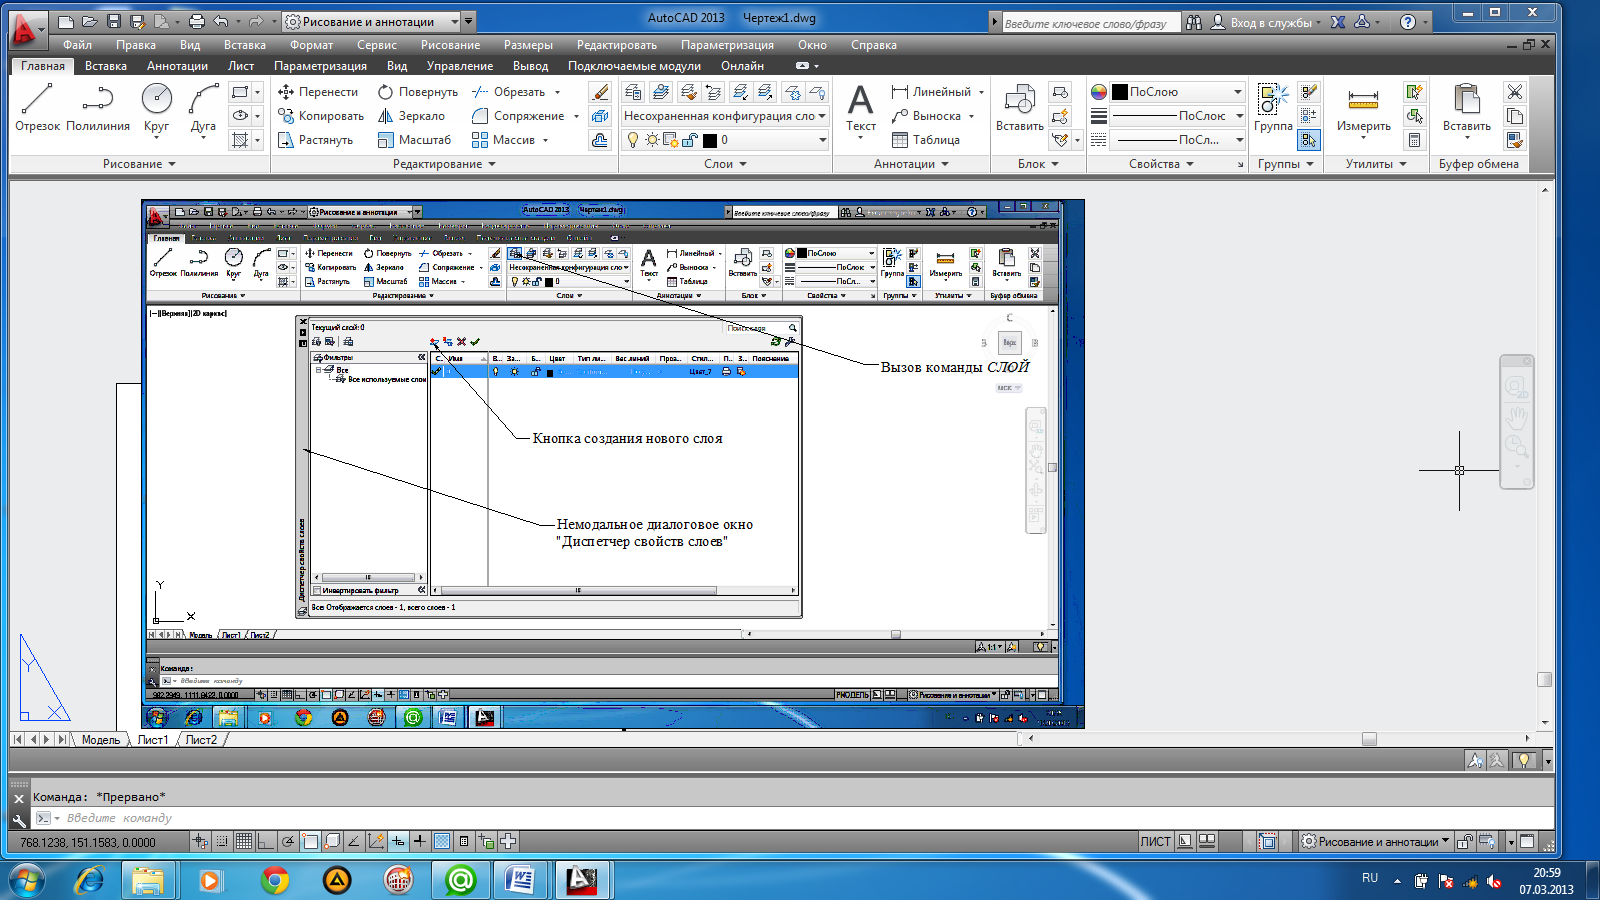This screenshot has height=900, width=1600.
Task: Open the Размеры menu
Action: click(528, 45)
